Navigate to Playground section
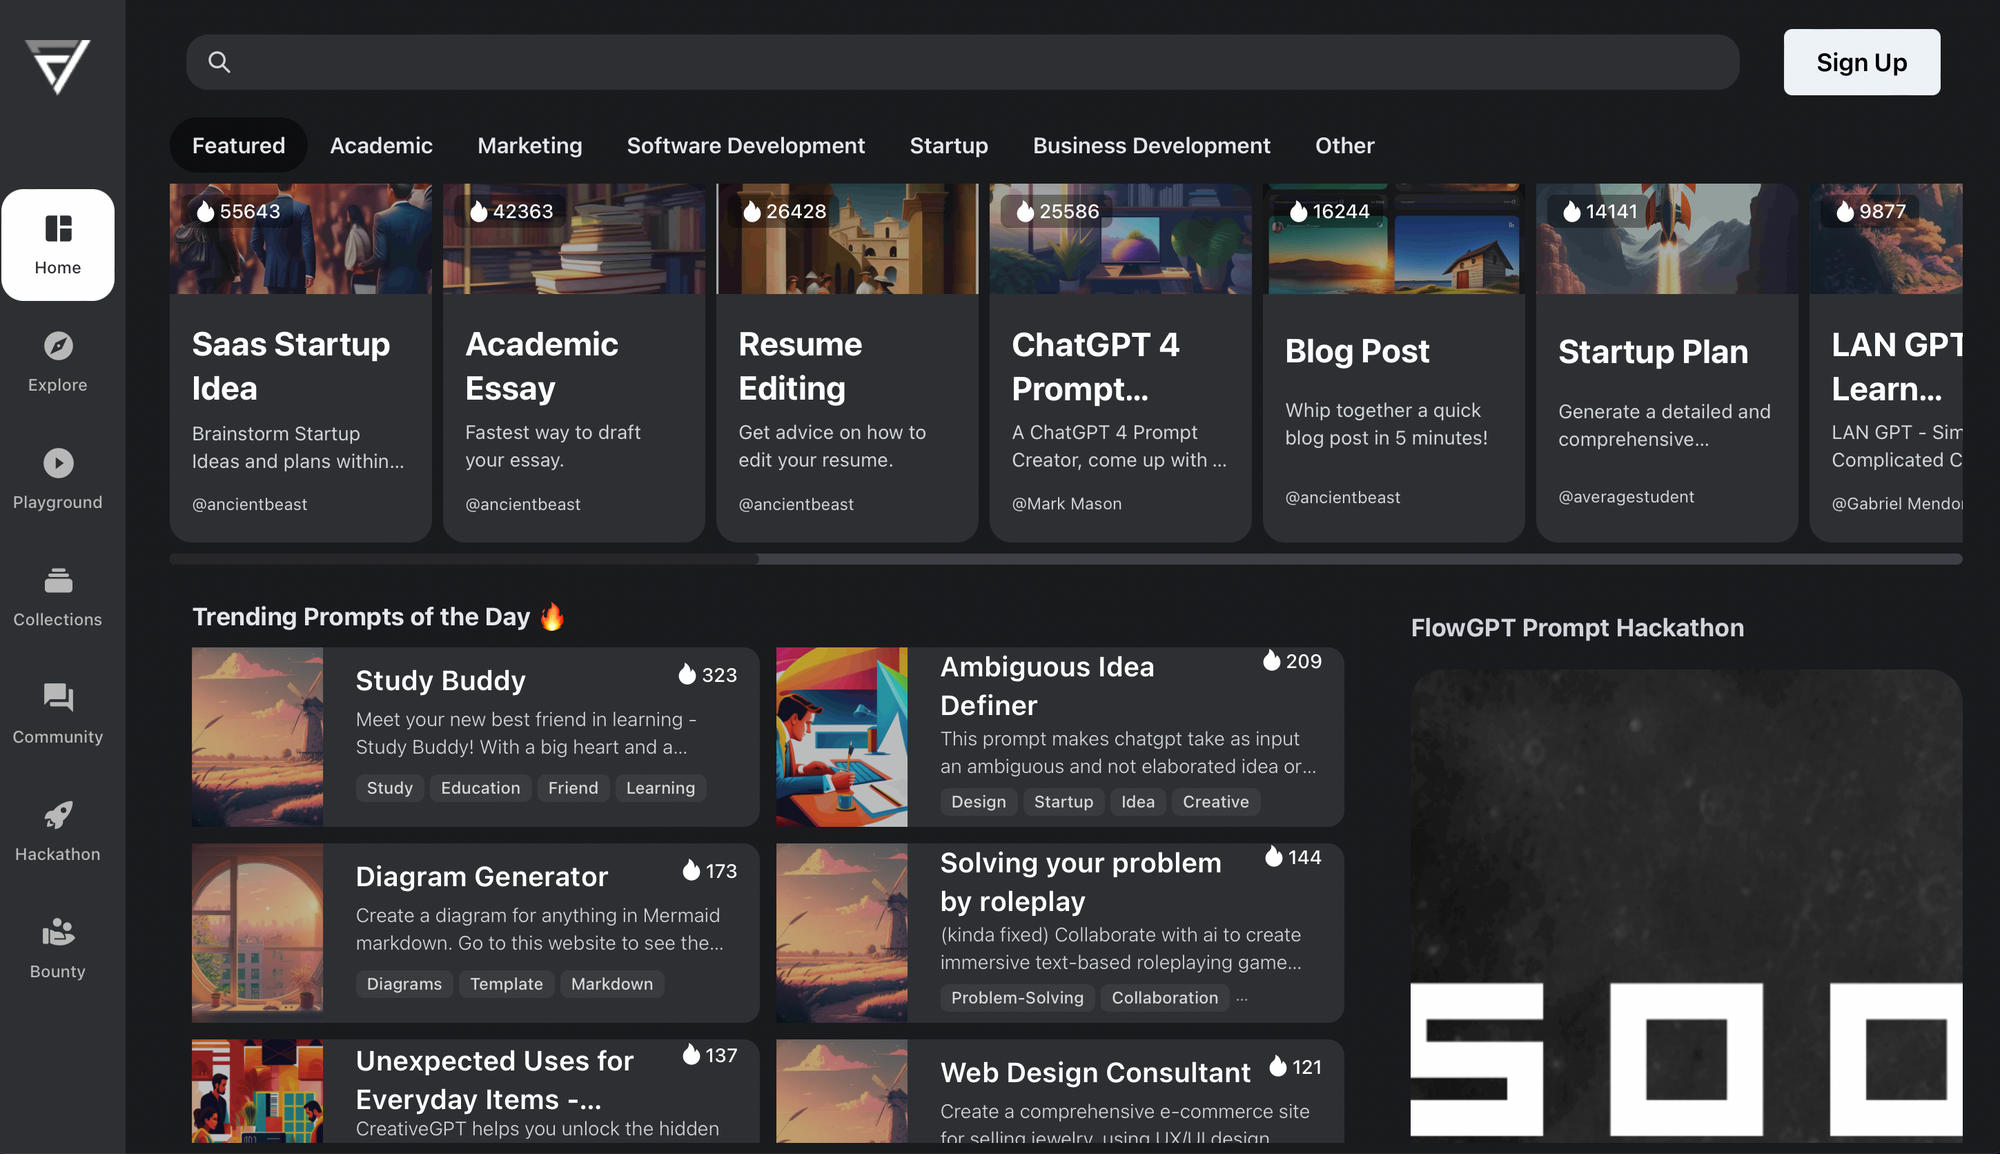Viewport: 2000px width, 1154px height. point(58,478)
